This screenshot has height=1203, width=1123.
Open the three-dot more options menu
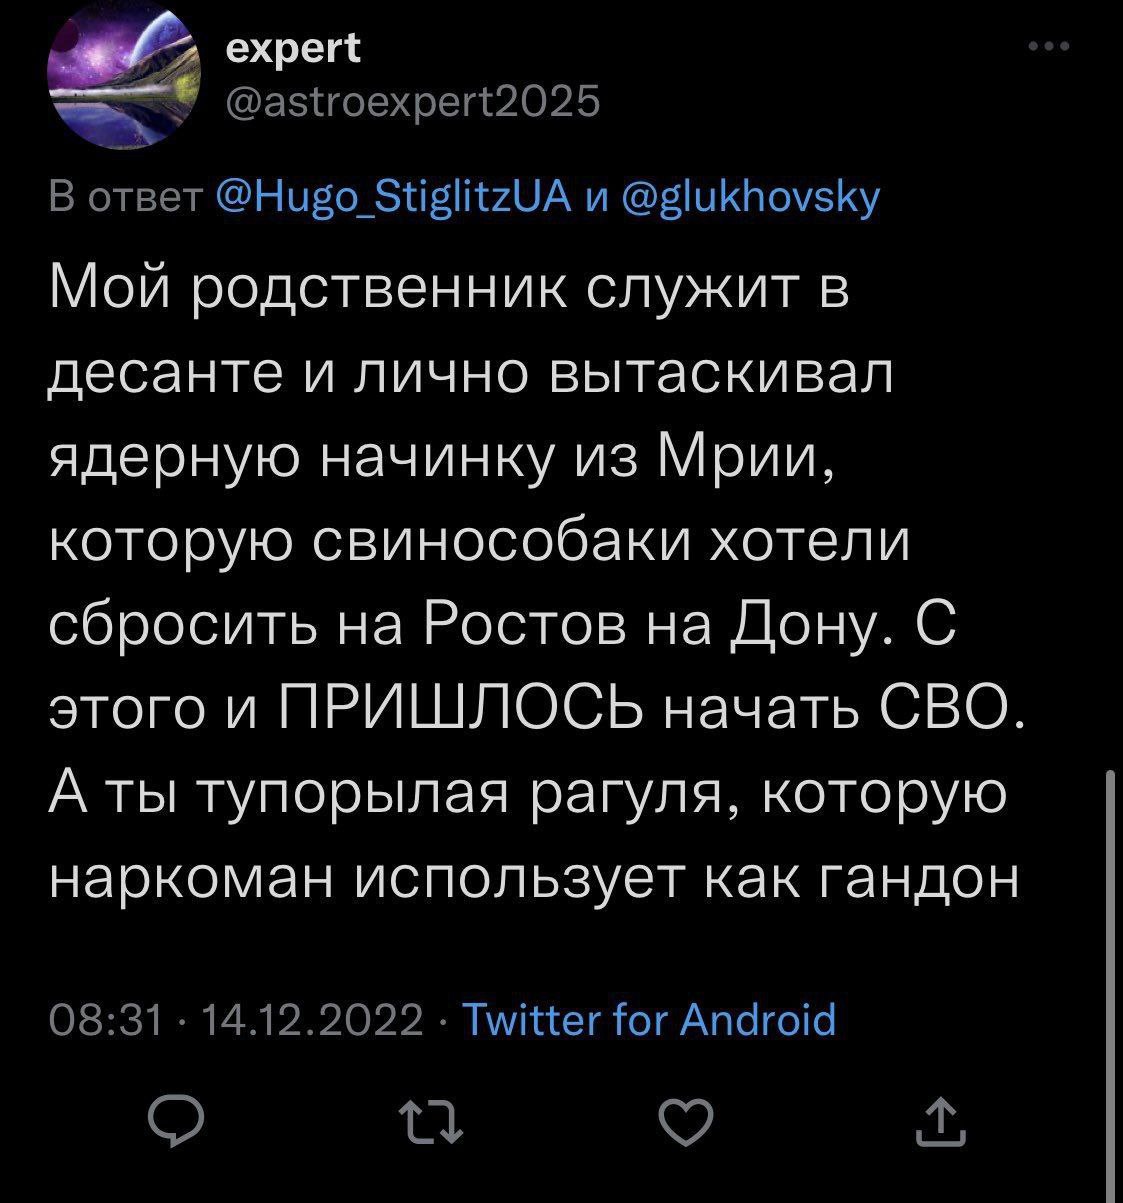pos(1049,48)
